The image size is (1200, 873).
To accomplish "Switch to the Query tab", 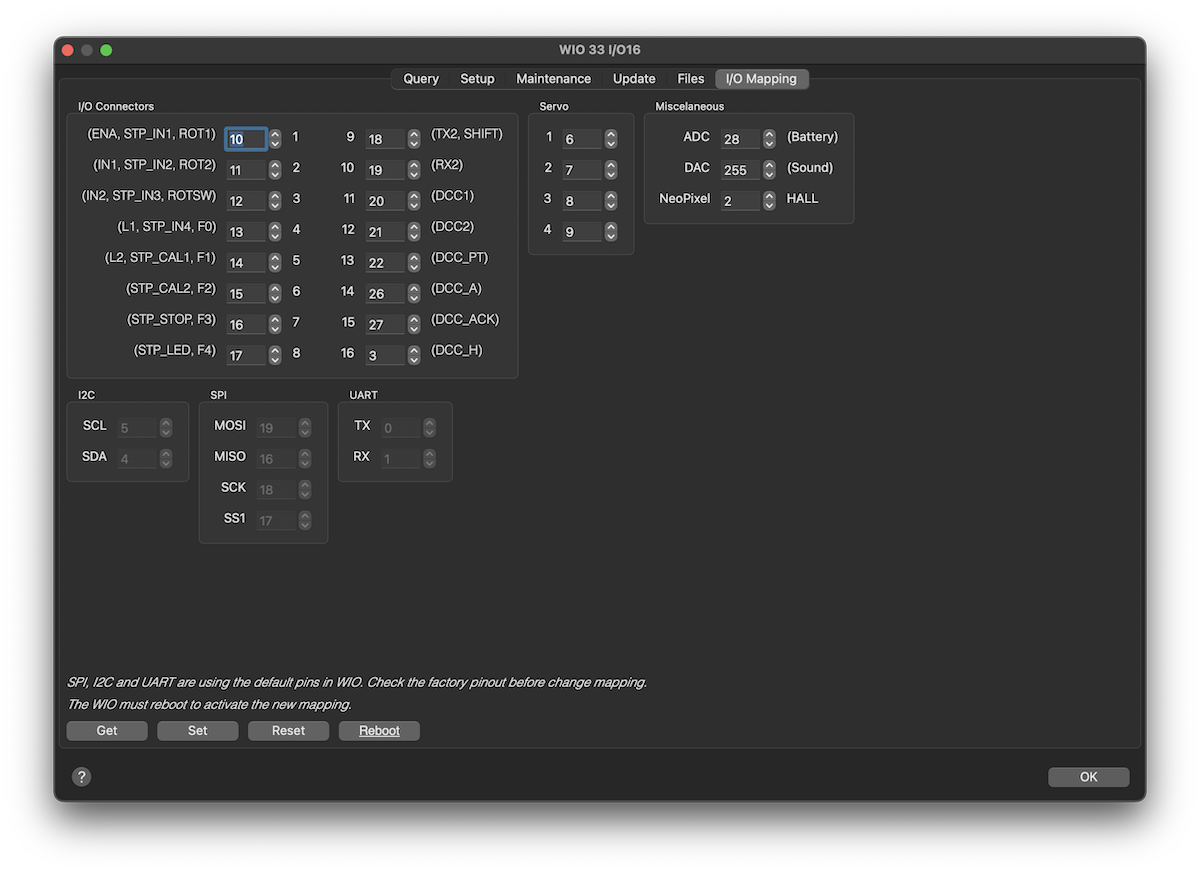I will pyautogui.click(x=421, y=79).
